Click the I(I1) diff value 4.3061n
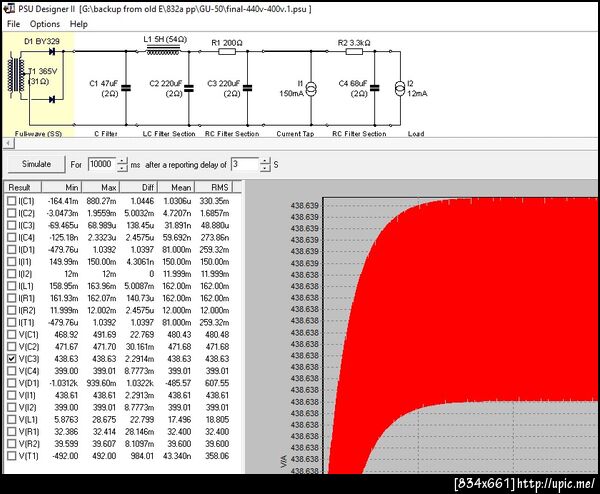This screenshot has height=494, width=600. point(140,262)
